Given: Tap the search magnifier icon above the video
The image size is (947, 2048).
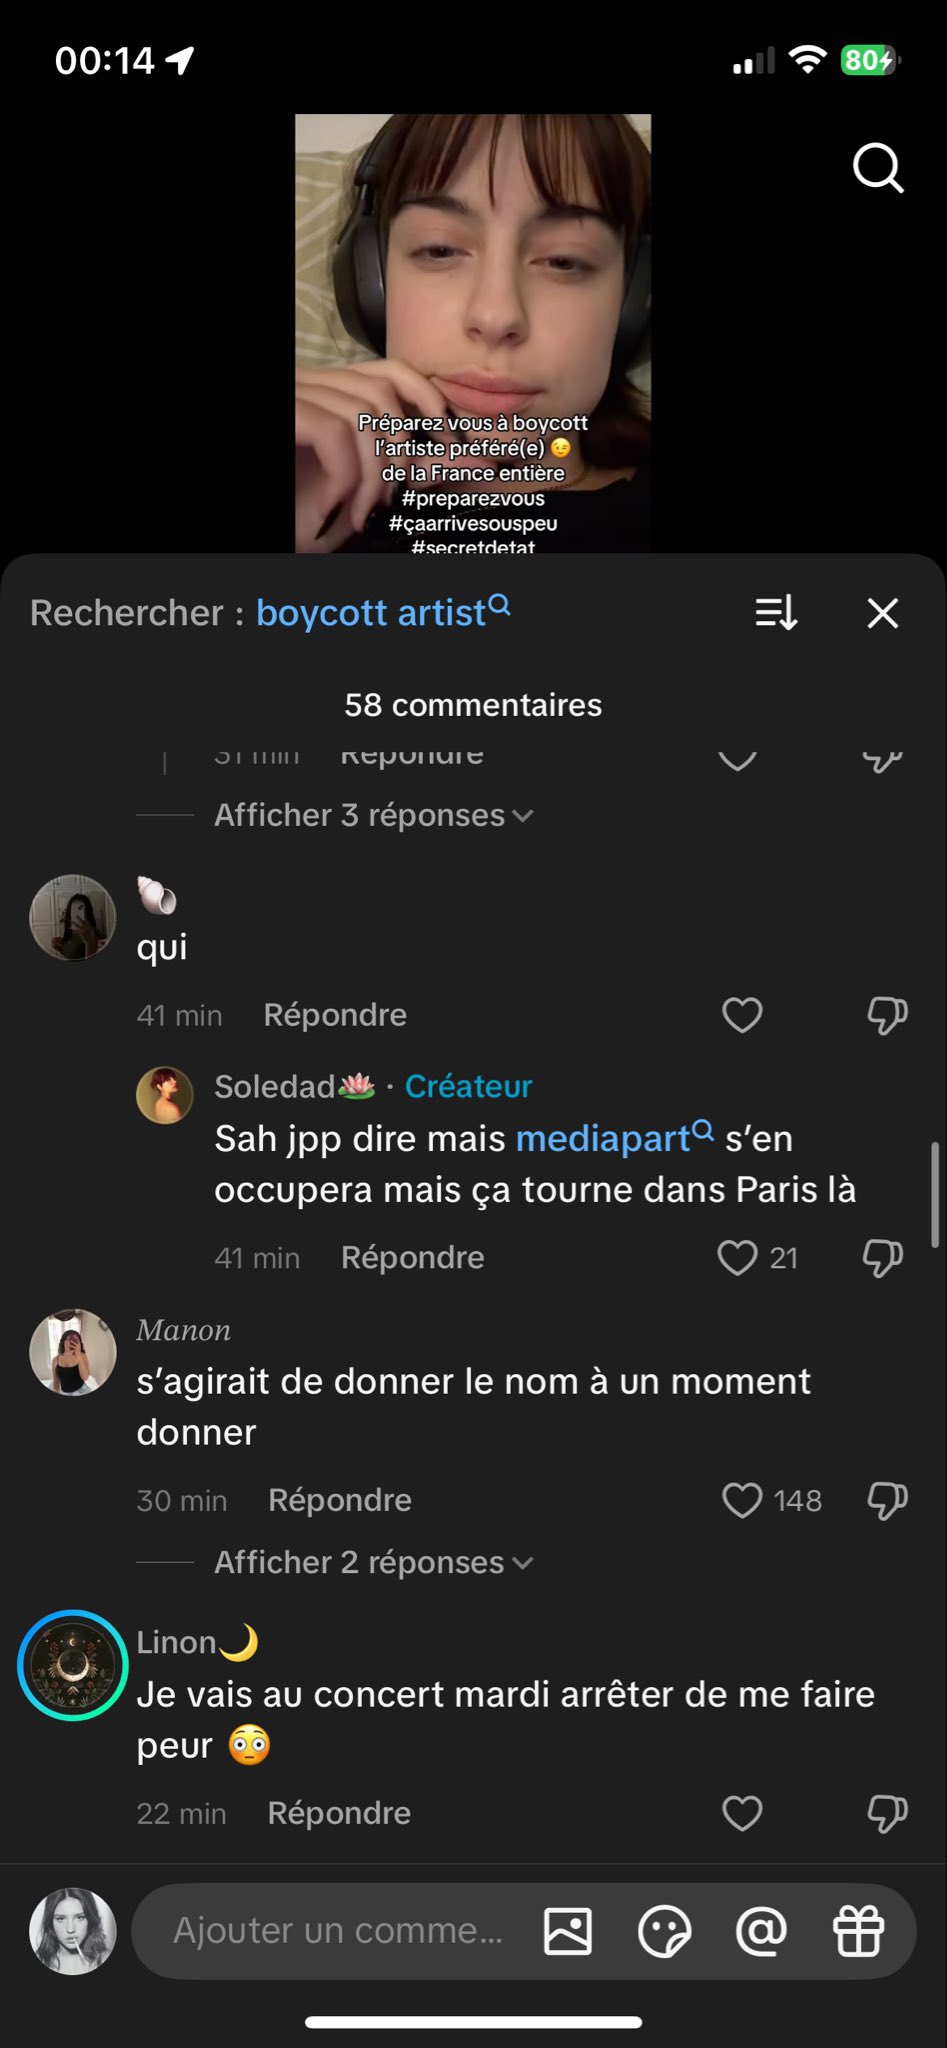Looking at the screenshot, I should 878,168.
